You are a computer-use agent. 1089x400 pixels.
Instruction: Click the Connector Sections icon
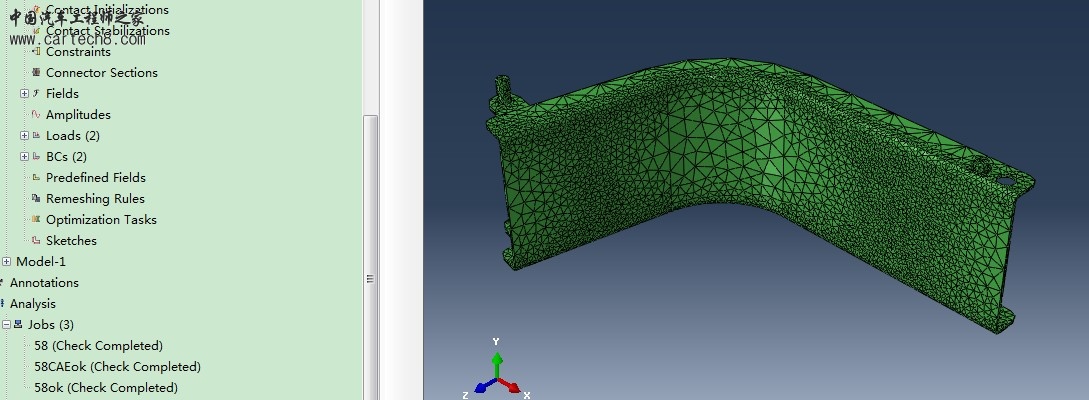(37, 73)
